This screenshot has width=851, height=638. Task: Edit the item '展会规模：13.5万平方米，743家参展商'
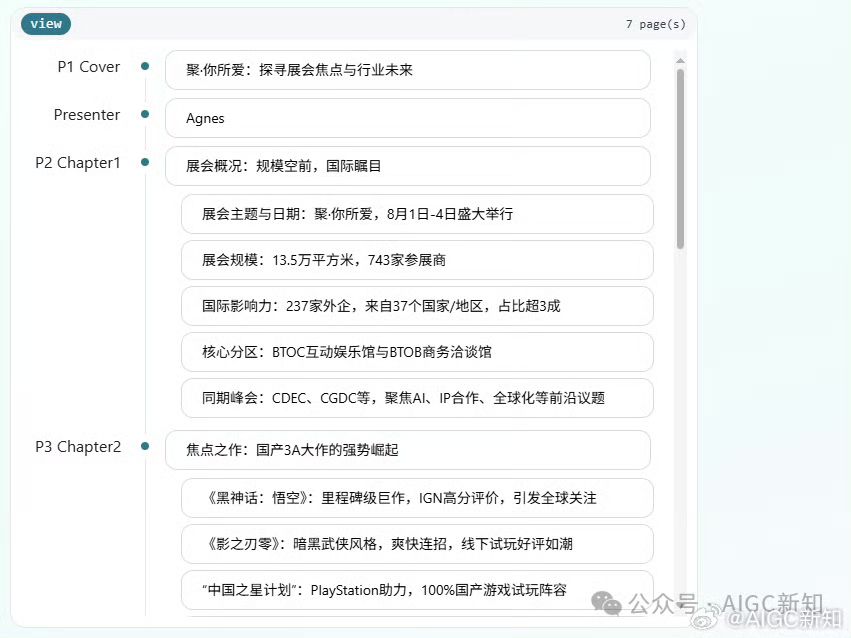coord(417,260)
